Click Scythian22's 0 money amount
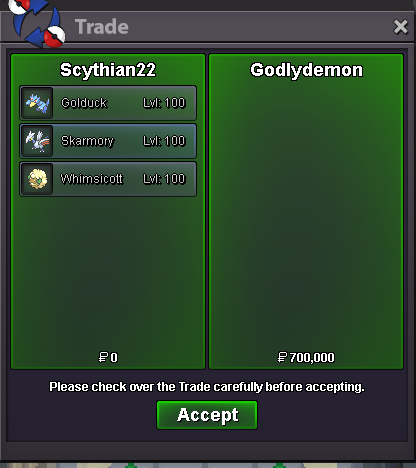The image size is (416, 468). pyautogui.click(x=108, y=358)
